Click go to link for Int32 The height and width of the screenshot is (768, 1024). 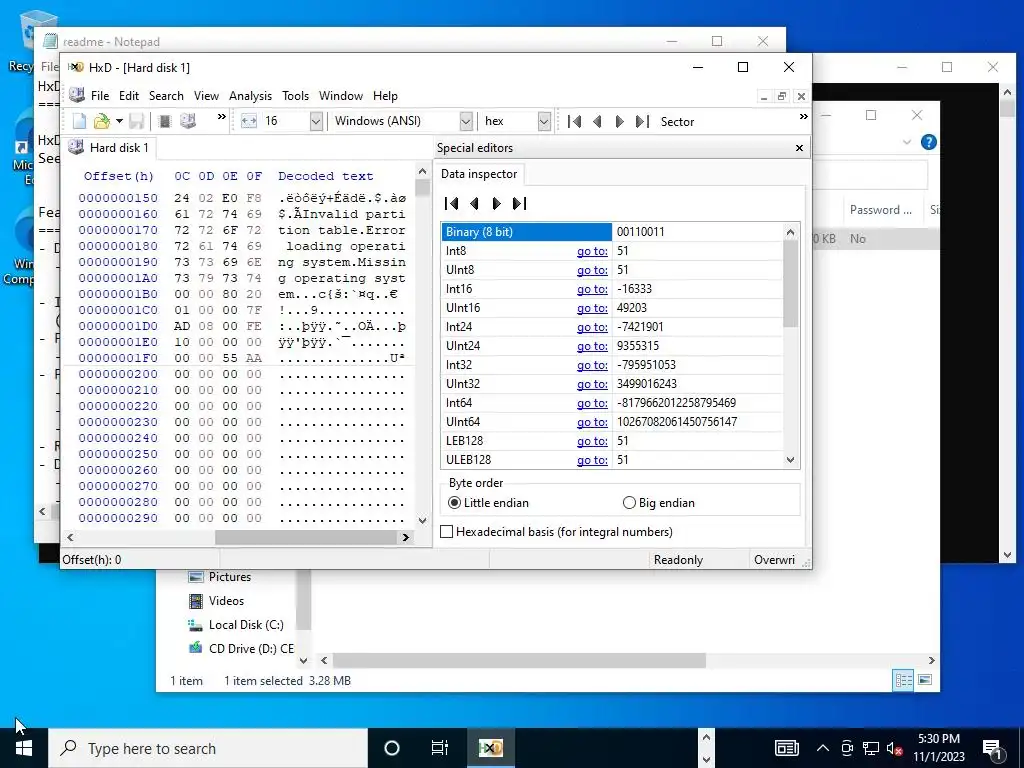click(592, 365)
